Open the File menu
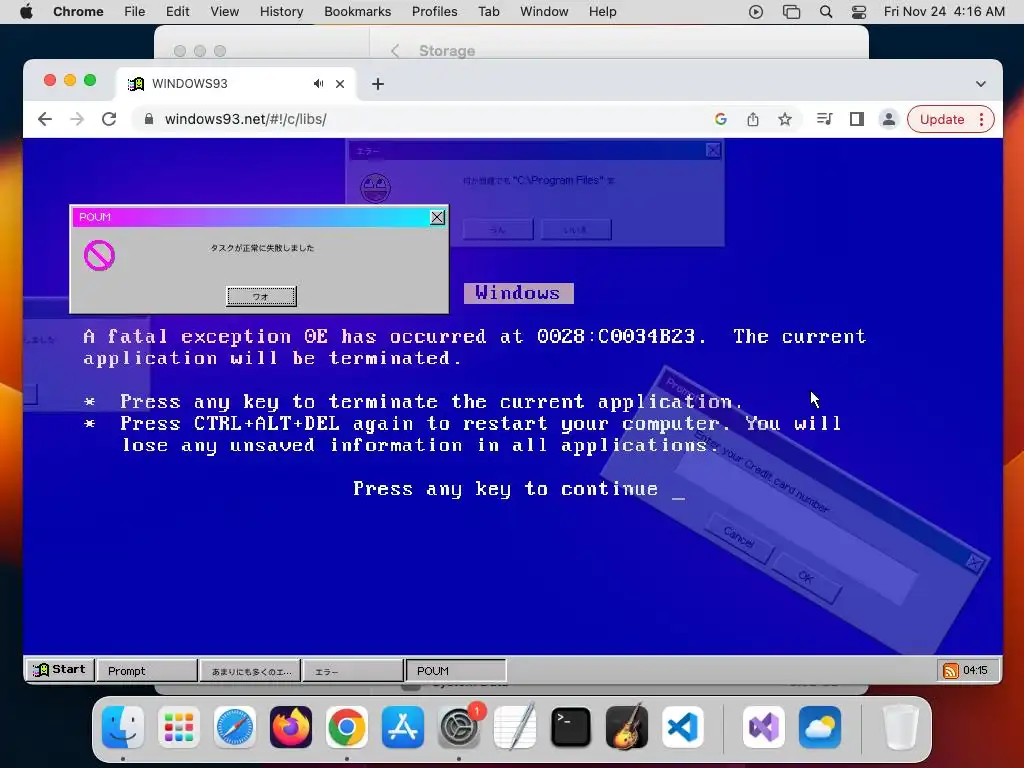The width and height of the screenshot is (1024, 768). tap(135, 12)
